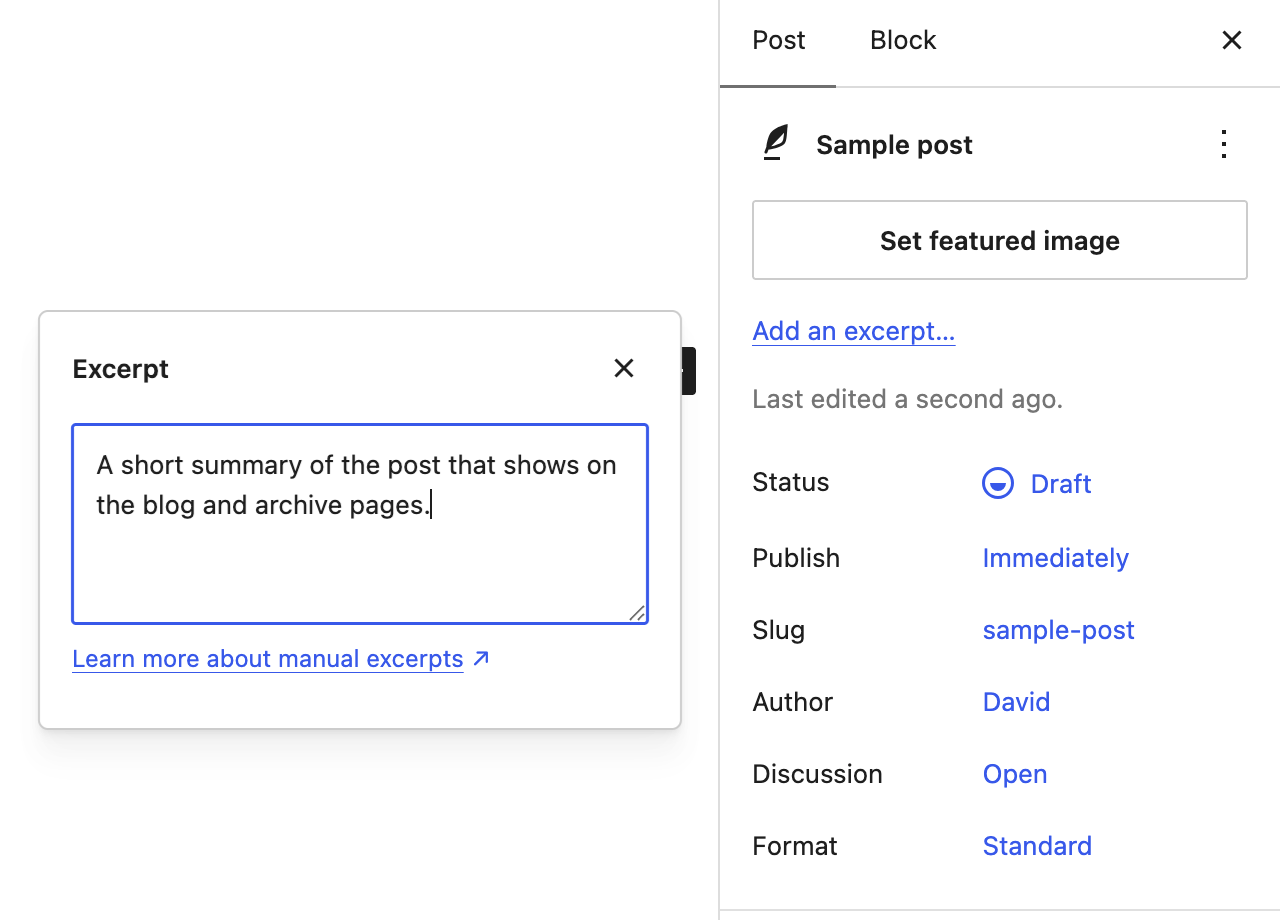This screenshot has height=920, width=1280.
Task: Open the Add an excerpt link
Action: tap(854, 331)
